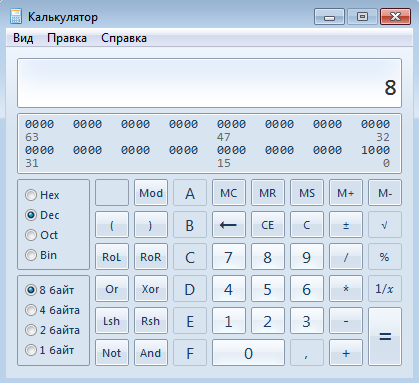This screenshot has width=419, height=383.
Task: Click the MC memory clear button
Action: [229, 193]
